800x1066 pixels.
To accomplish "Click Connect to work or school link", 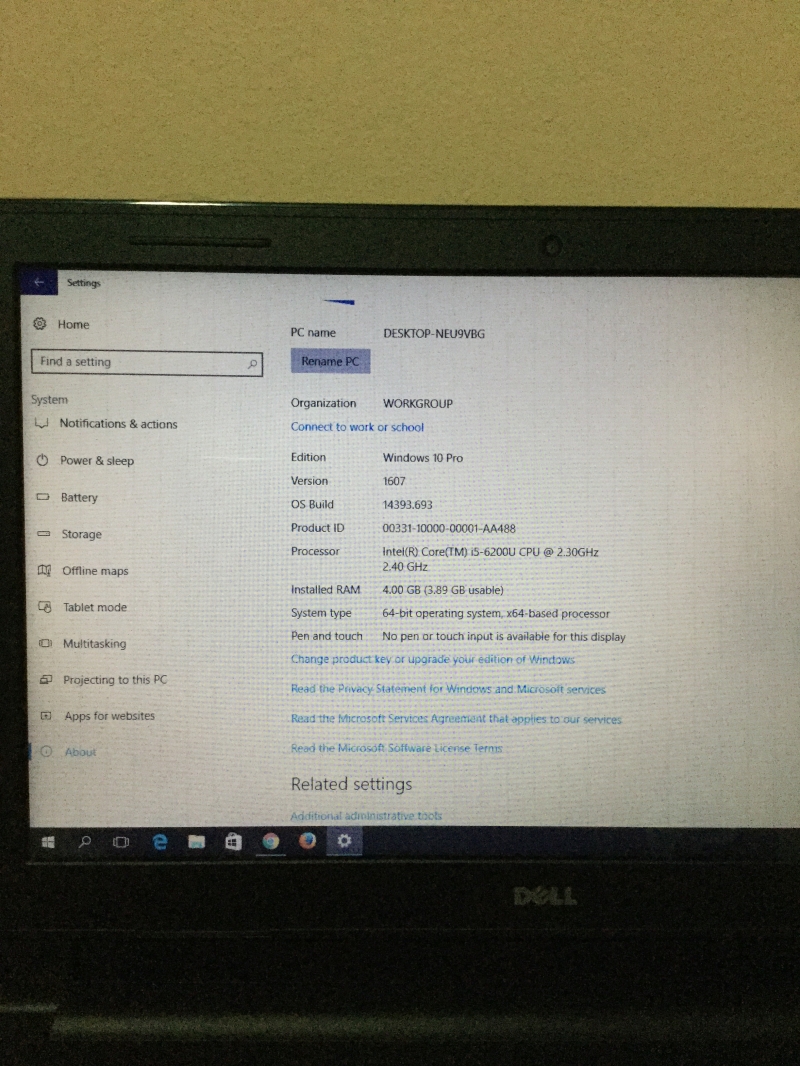I will click(x=357, y=427).
